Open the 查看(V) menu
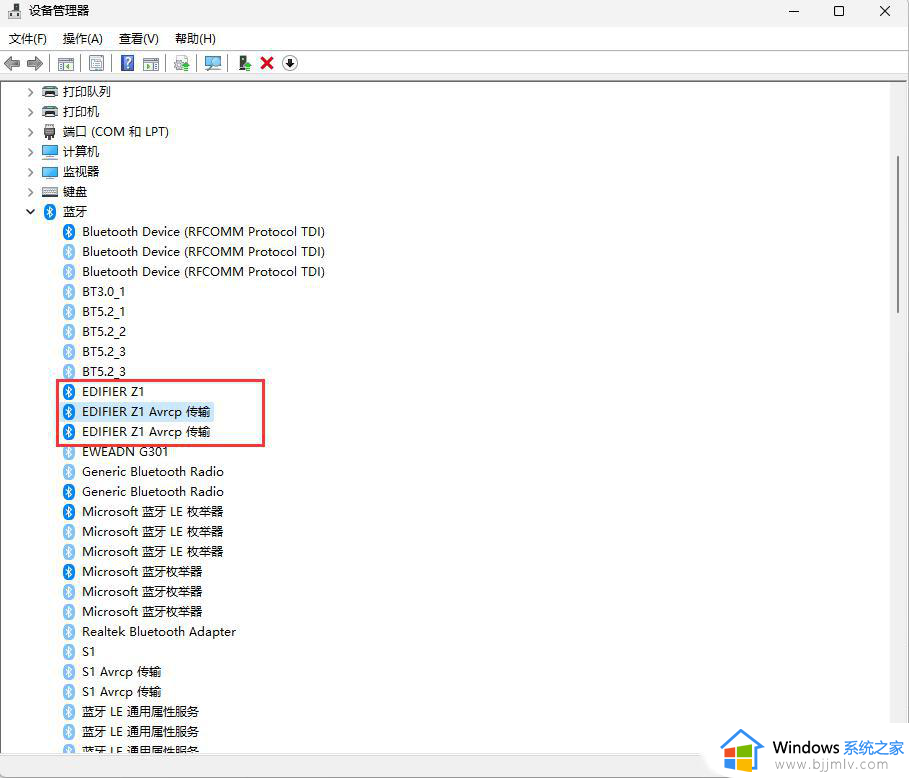The width and height of the screenshot is (909, 778). pos(139,39)
